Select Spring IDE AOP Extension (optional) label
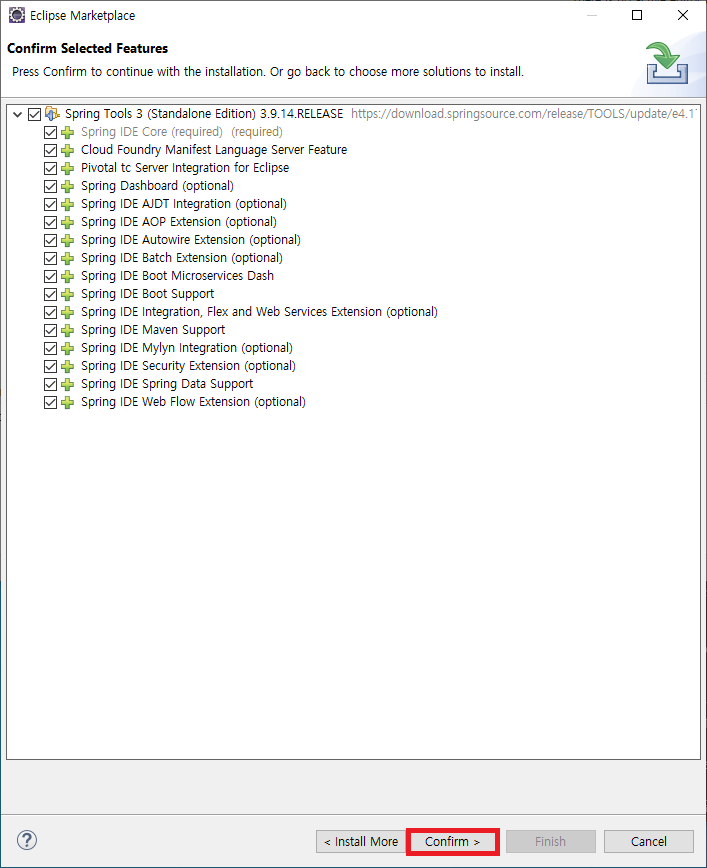This screenshot has height=868, width=707. (x=179, y=222)
